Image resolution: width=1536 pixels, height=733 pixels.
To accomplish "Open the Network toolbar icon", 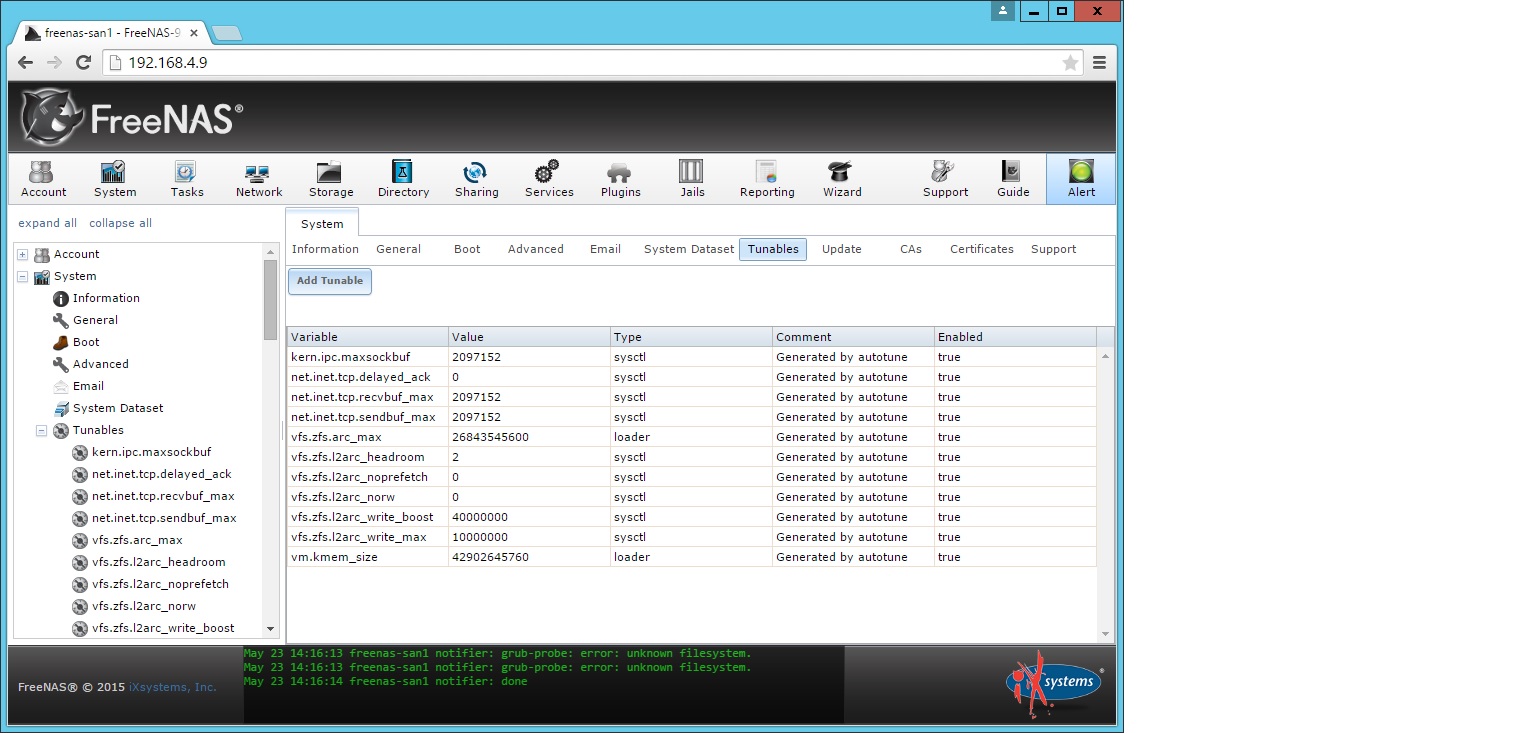I will (259, 179).
